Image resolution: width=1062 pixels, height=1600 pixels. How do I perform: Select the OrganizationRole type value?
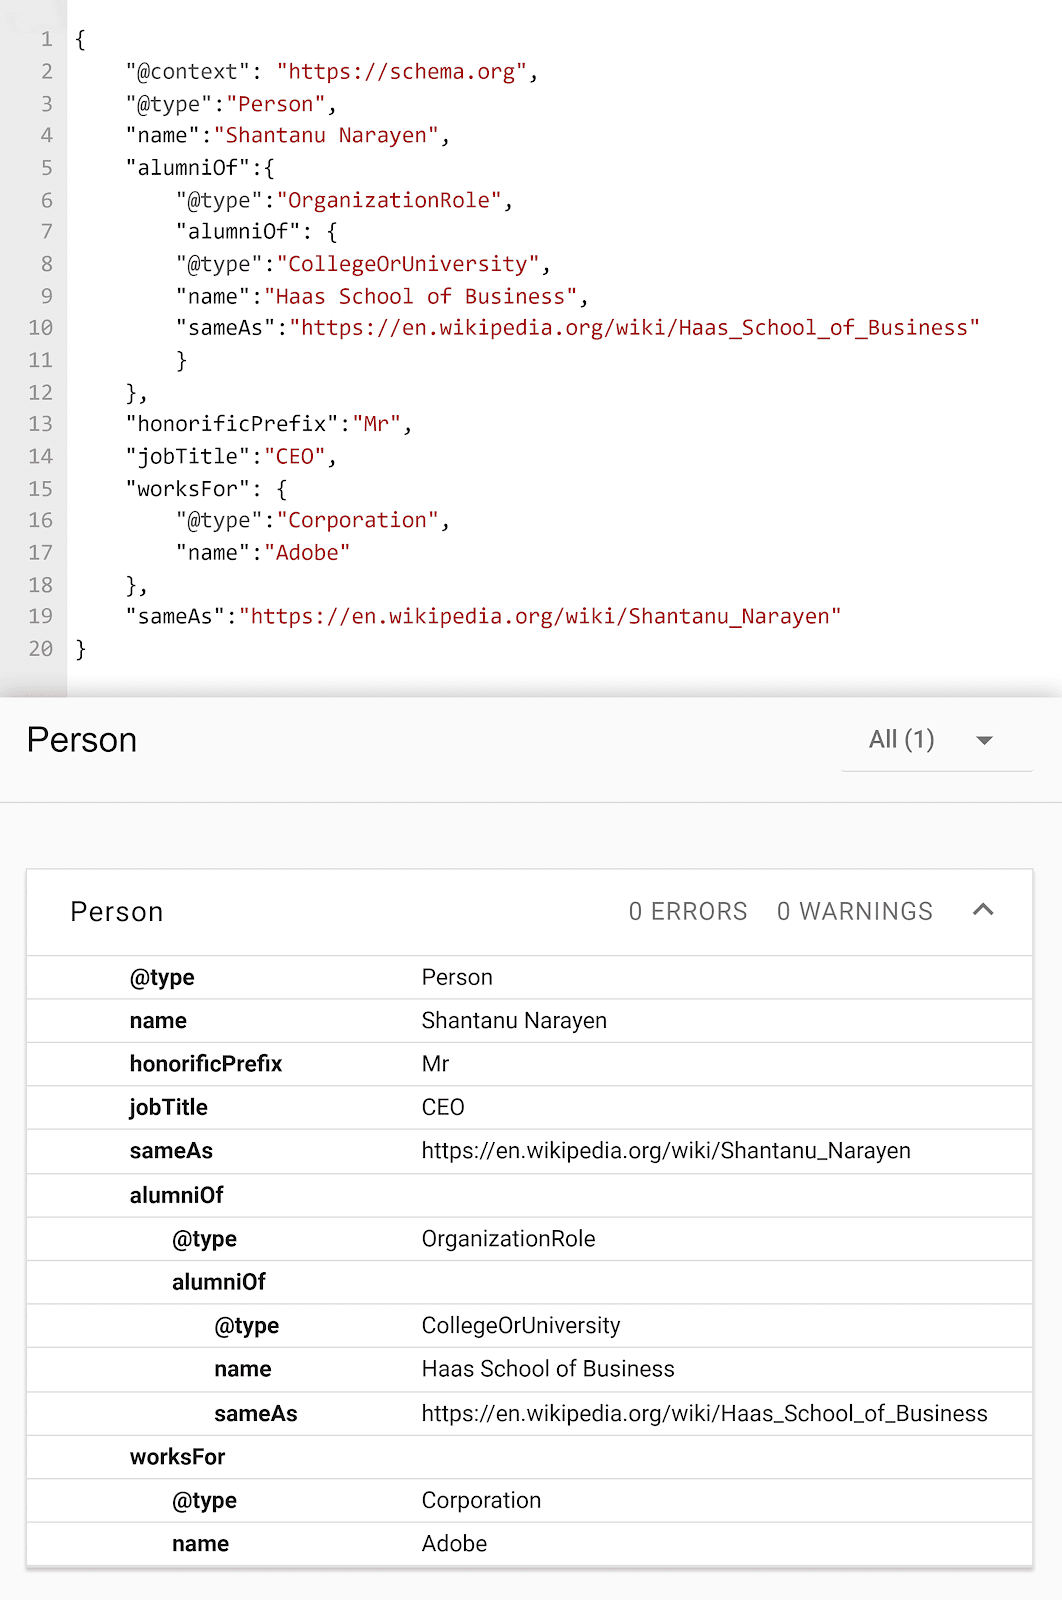[x=508, y=1238]
